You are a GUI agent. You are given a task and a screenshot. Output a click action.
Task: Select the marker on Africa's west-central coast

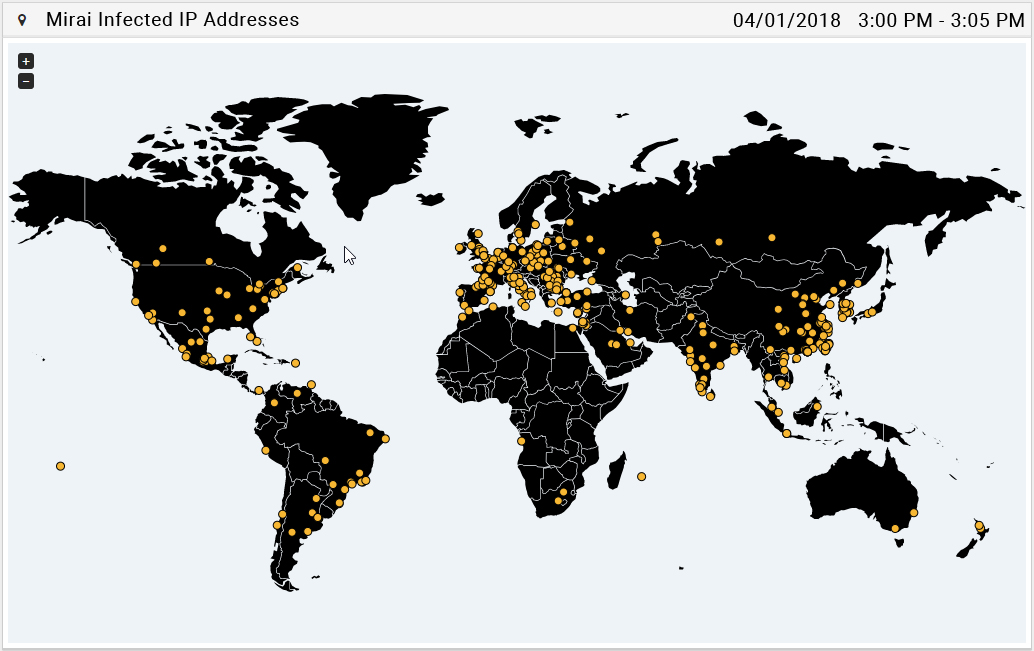(x=521, y=440)
